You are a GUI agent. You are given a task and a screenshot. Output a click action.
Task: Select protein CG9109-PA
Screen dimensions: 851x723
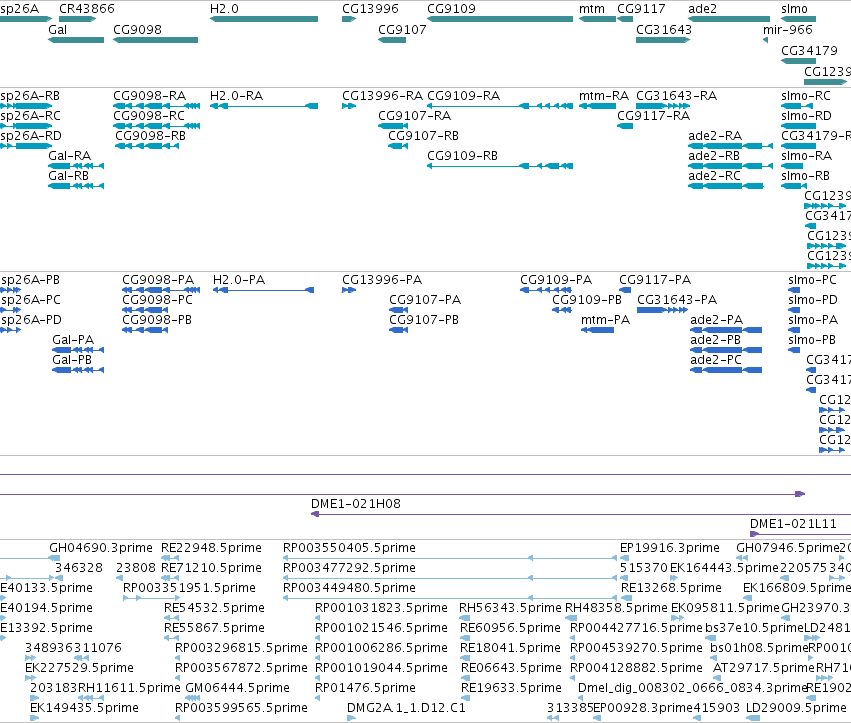click(x=545, y=290)
